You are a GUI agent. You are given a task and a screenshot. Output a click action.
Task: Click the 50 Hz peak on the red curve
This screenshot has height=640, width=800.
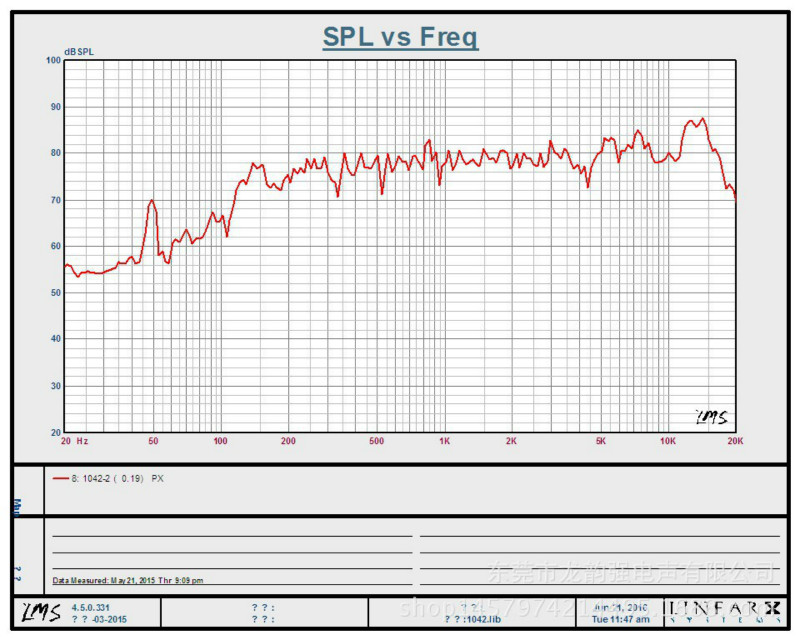coord(152,201)
